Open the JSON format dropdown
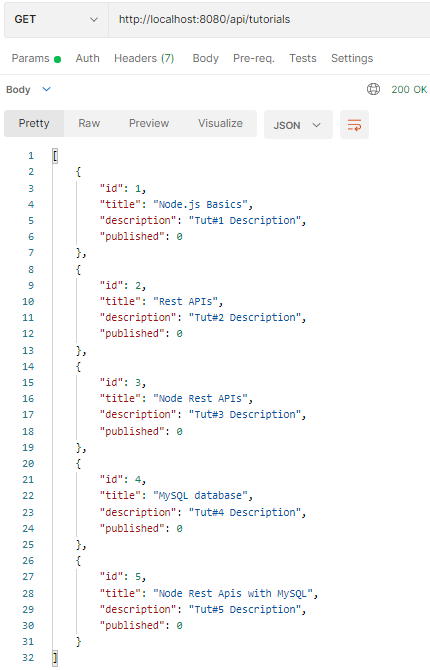The height and width of the screenshot is (670, 430). coord(298,125)
